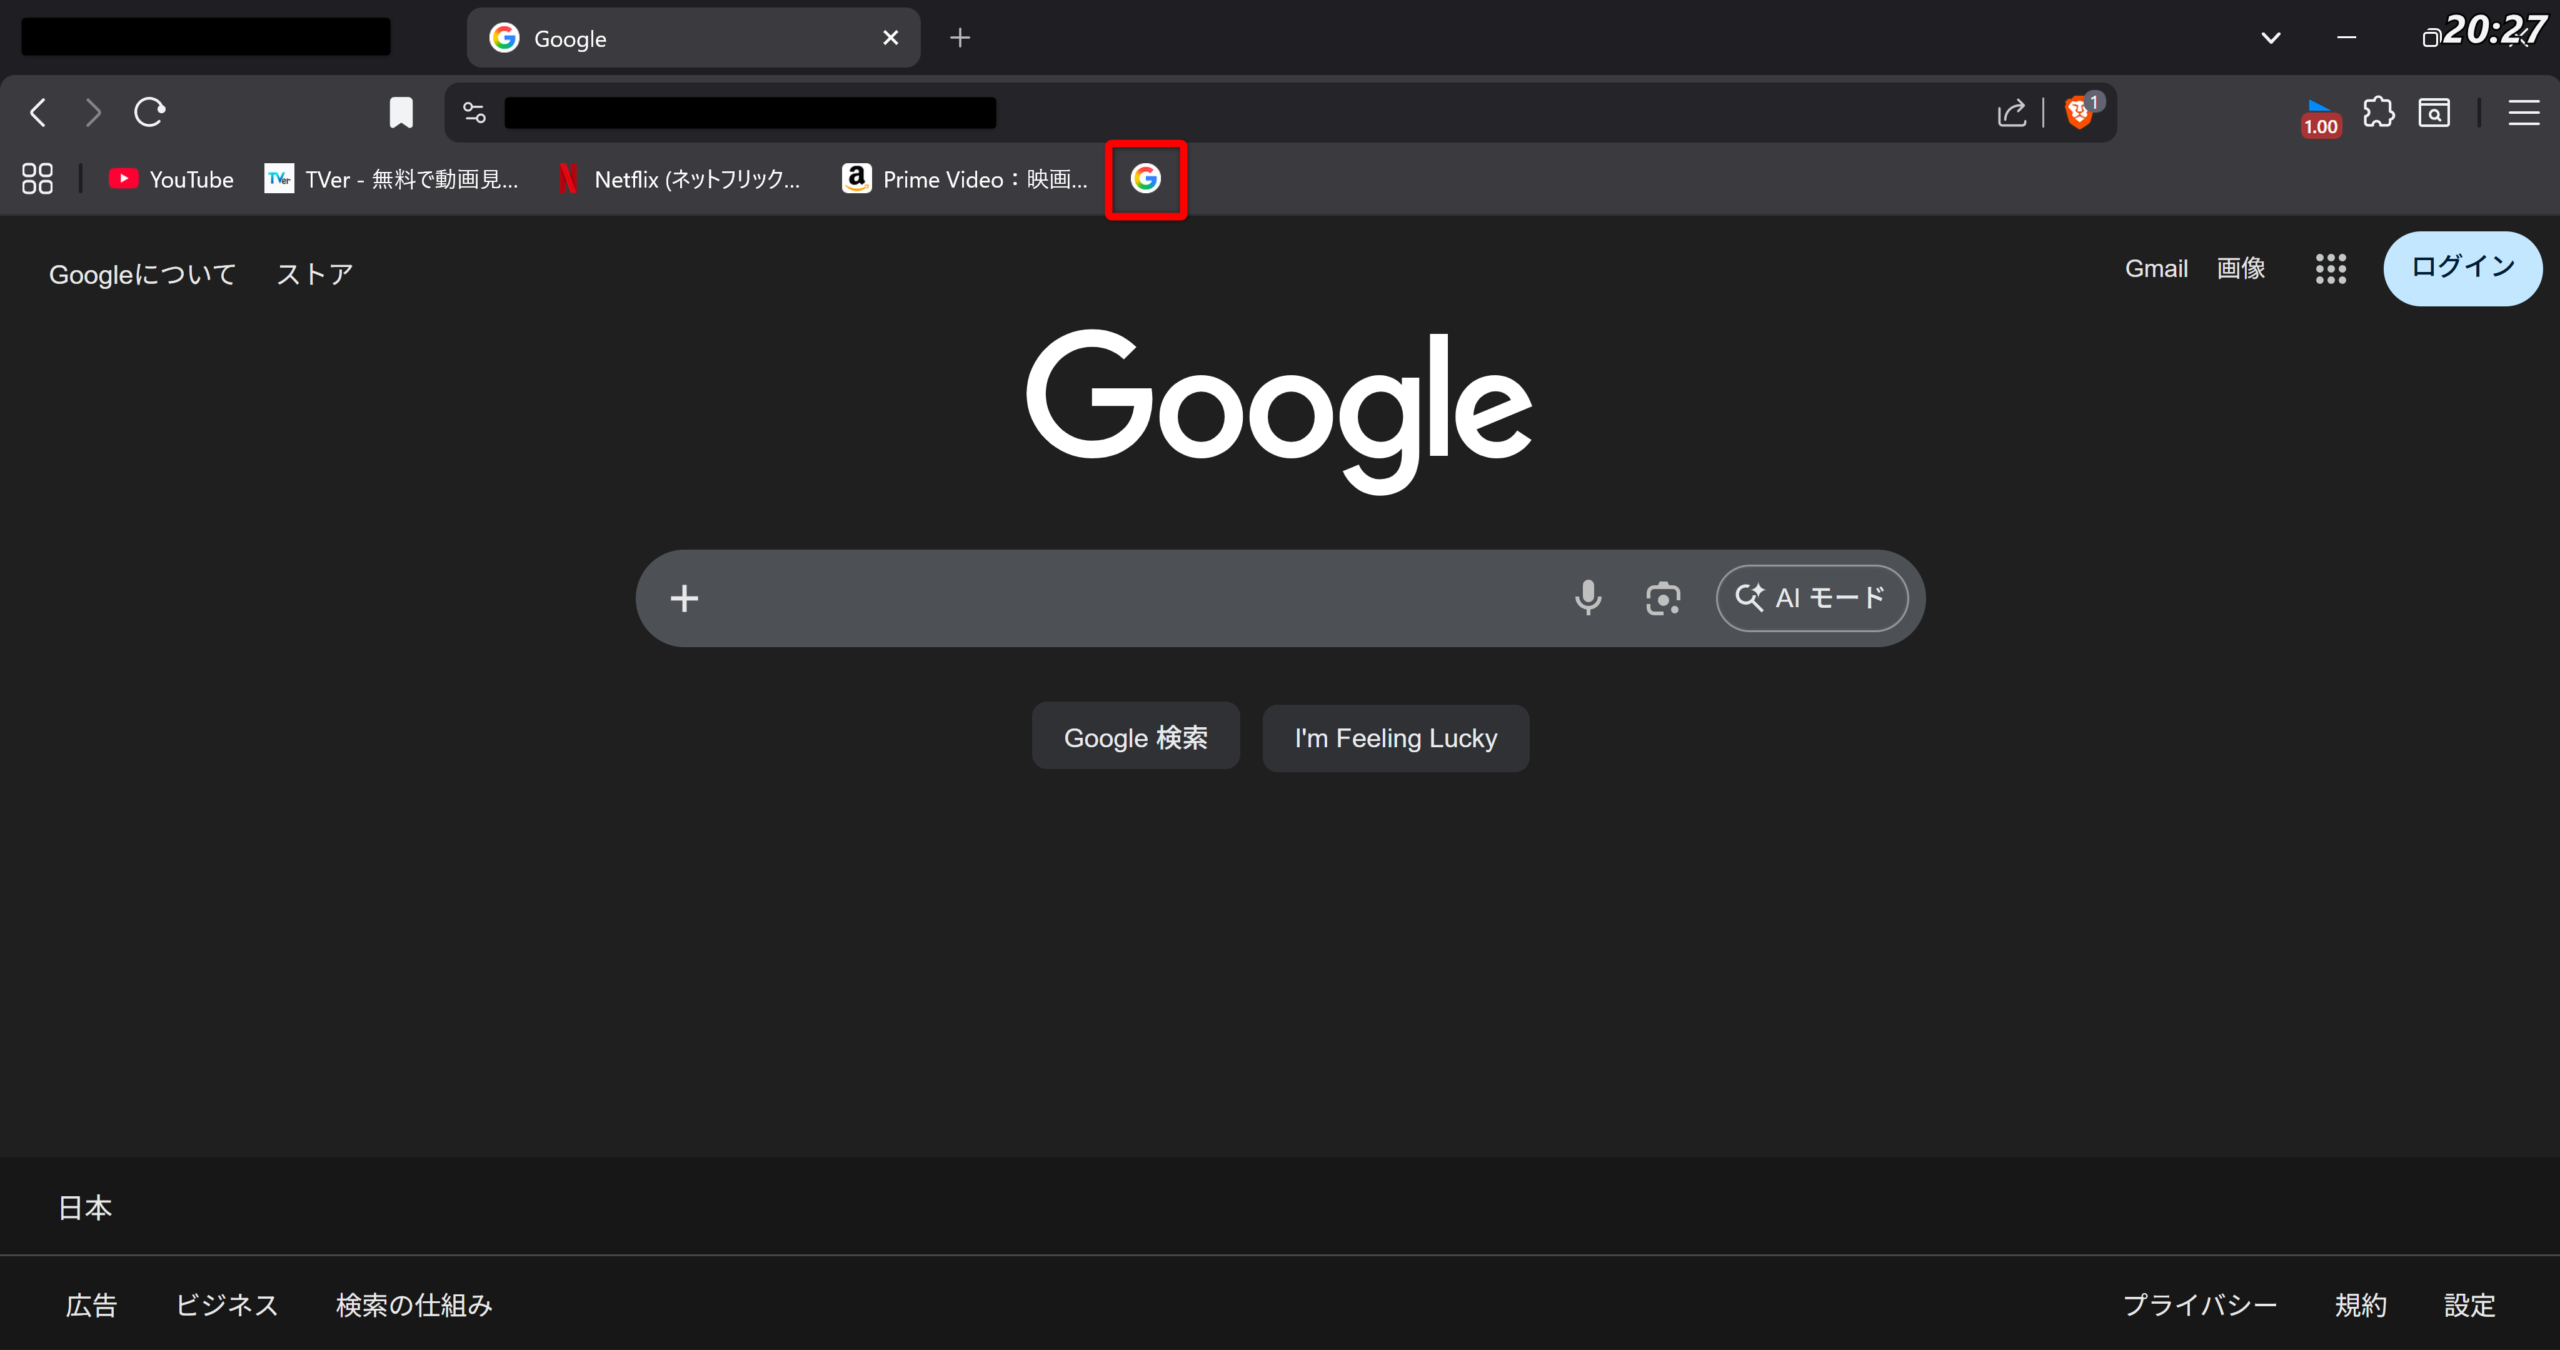Open a new tab with plus
Image resolution: width=2560 pixels, height=1350 pixels.
click(x=960, y=38)
